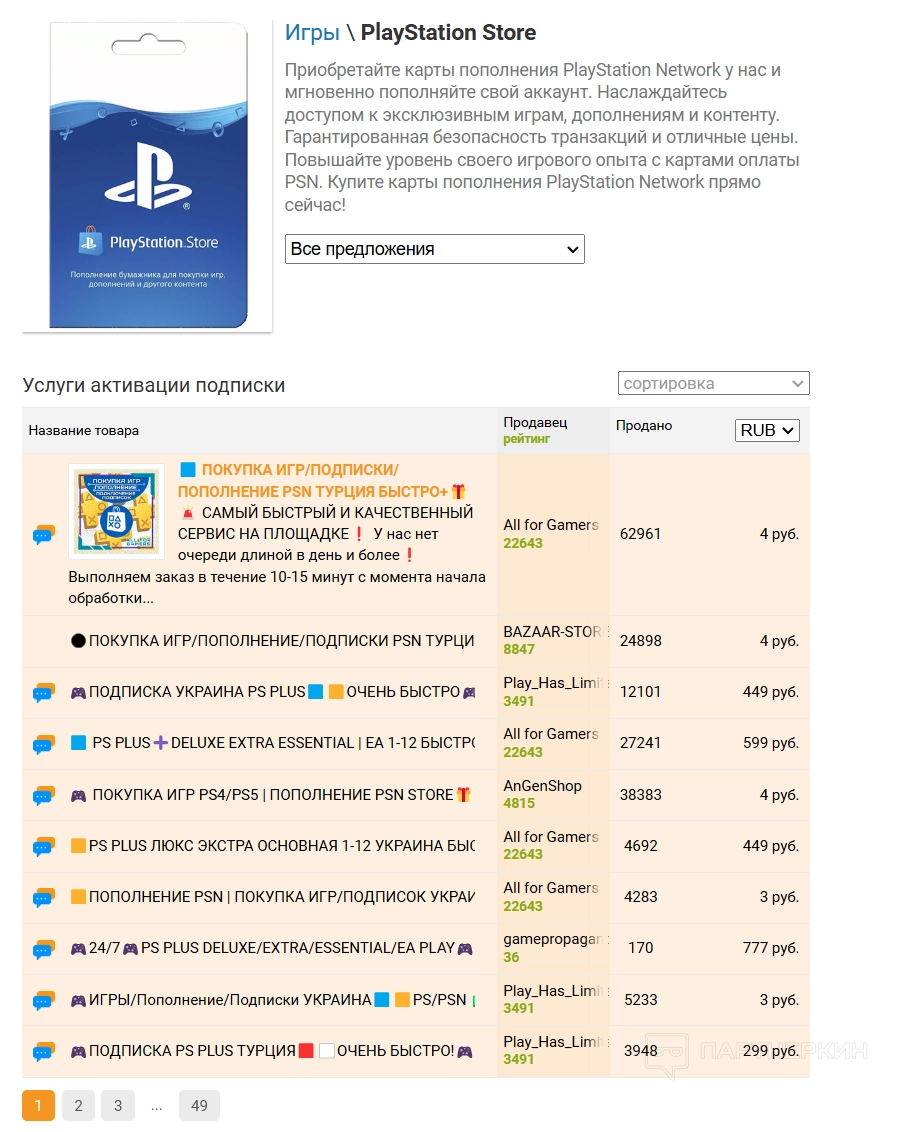The image size is (919, 1132).
Task: Click Play_Has_Limit seller in 12101 row
Action: [556, 683]
